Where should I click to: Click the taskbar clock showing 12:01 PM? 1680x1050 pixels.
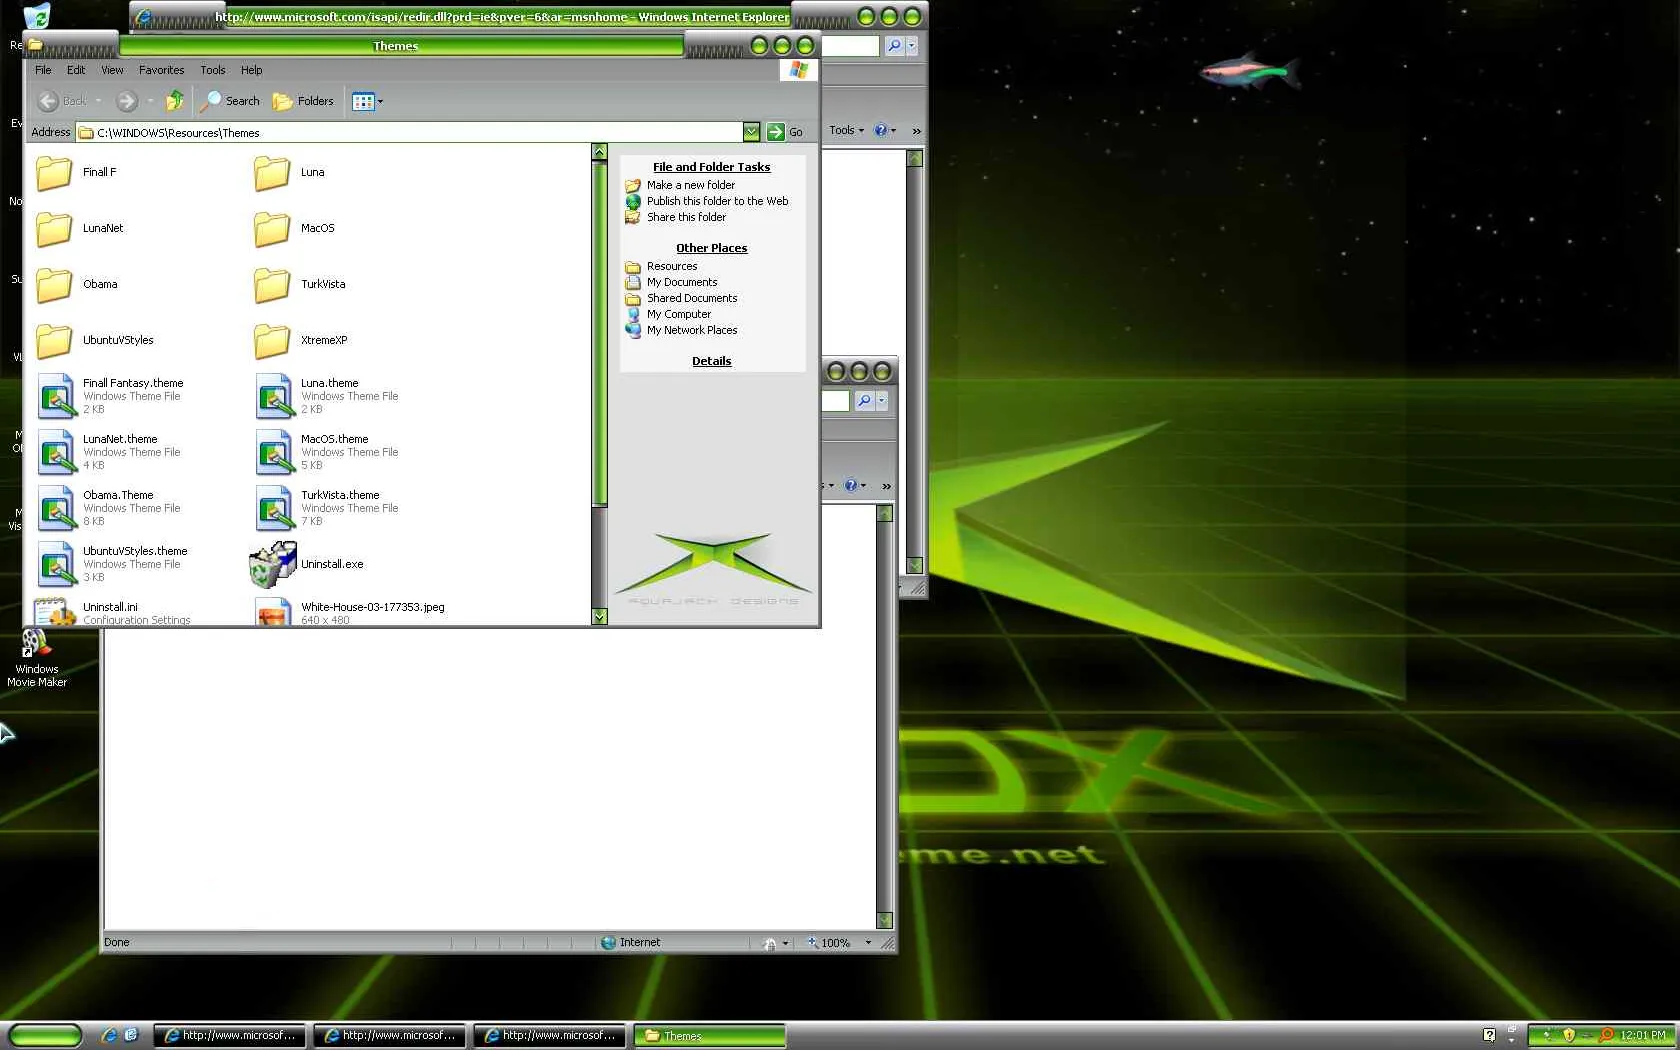point(1643,1036)
